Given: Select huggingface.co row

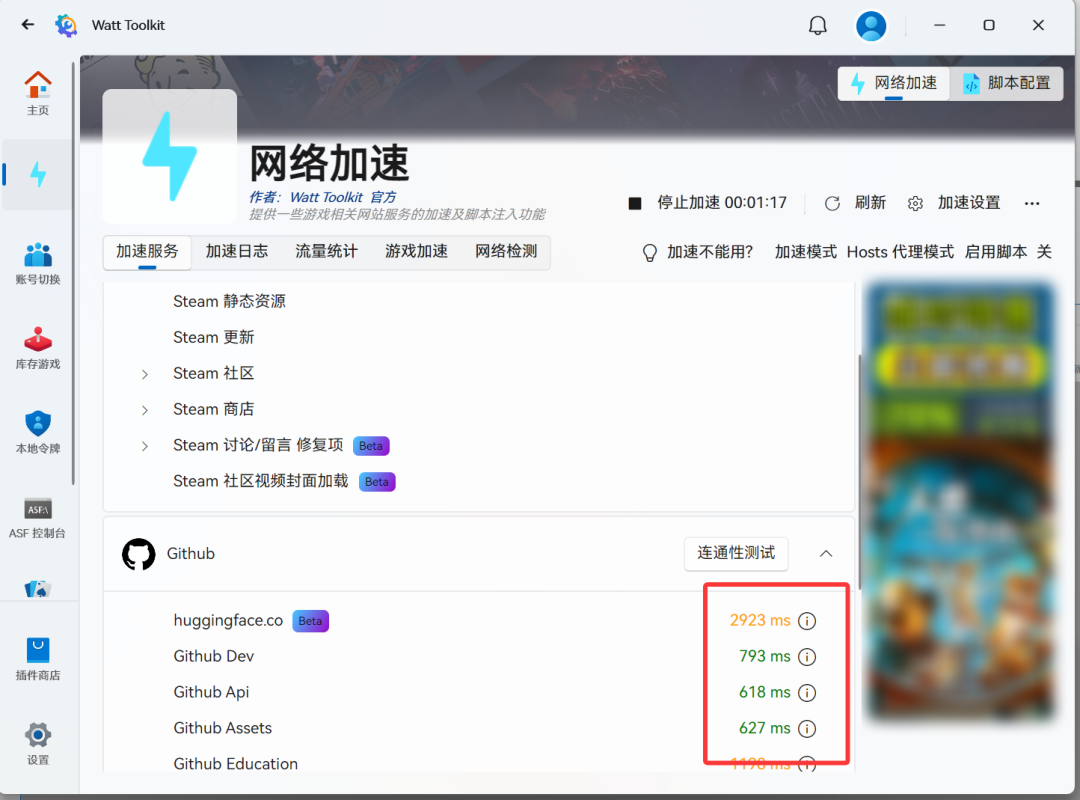Looking at the screenshot, I should 479,621.
